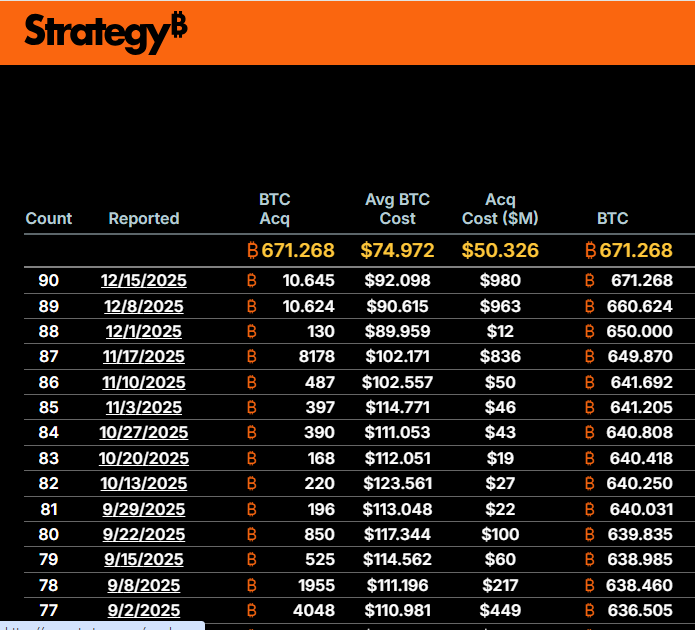Click the Count column header
Screen dimensions: 695x630
tap(49, 218)
